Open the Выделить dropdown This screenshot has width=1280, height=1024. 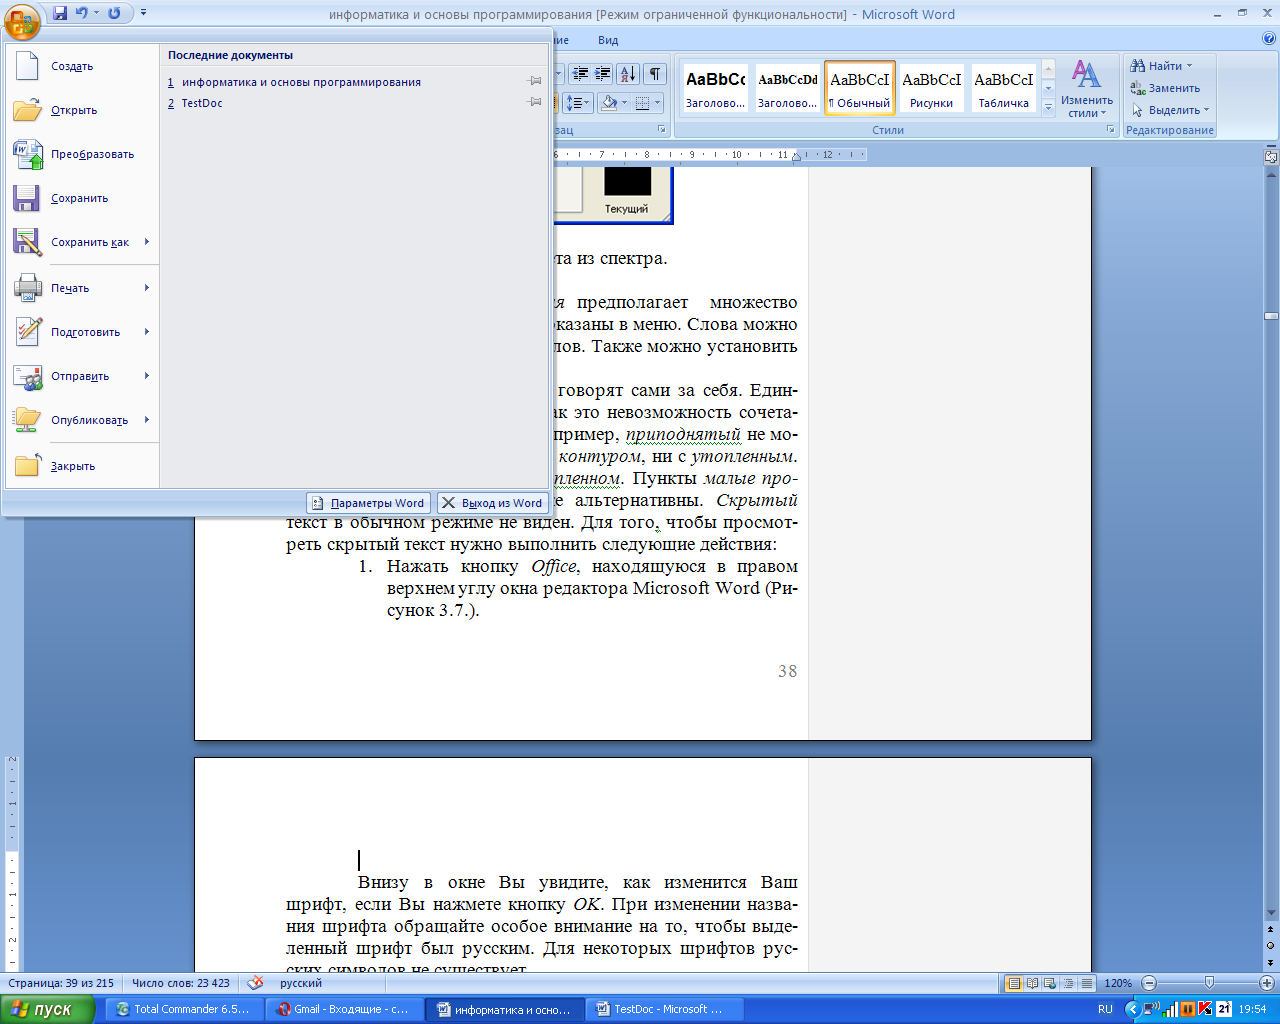pos(1170,110)
